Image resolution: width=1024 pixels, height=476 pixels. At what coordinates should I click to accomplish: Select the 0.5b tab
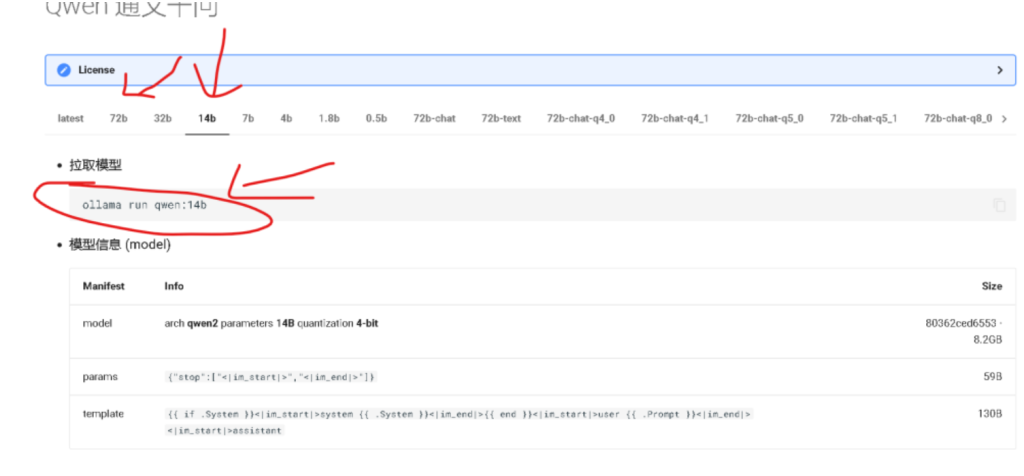pos(376,118)
